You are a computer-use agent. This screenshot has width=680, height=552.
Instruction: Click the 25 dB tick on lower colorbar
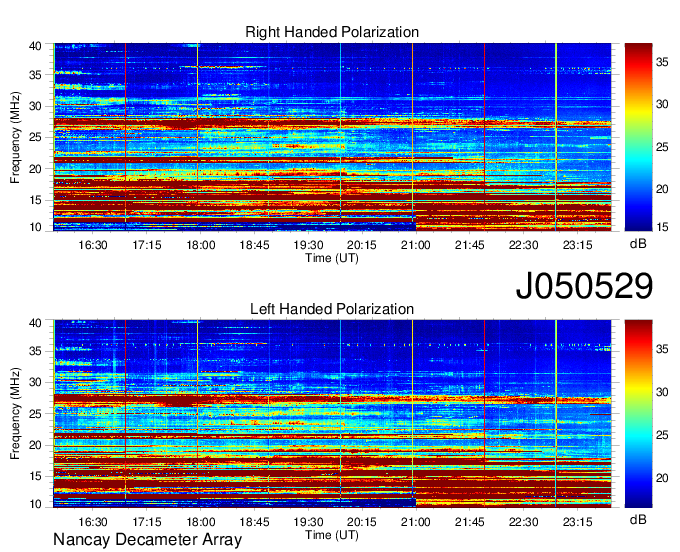tap(662, 435)
